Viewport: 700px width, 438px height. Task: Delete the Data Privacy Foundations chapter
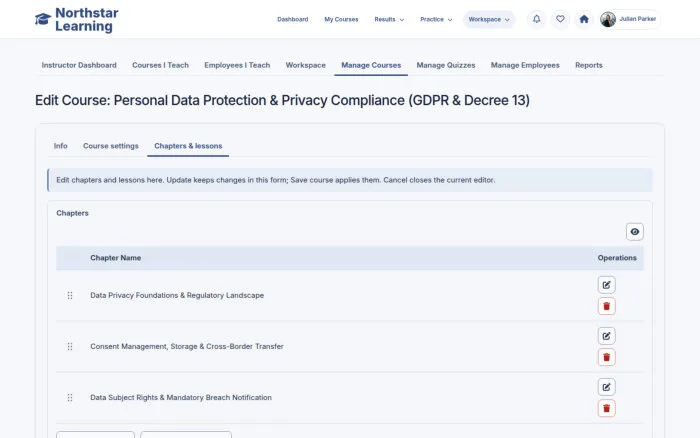(606, 306)
